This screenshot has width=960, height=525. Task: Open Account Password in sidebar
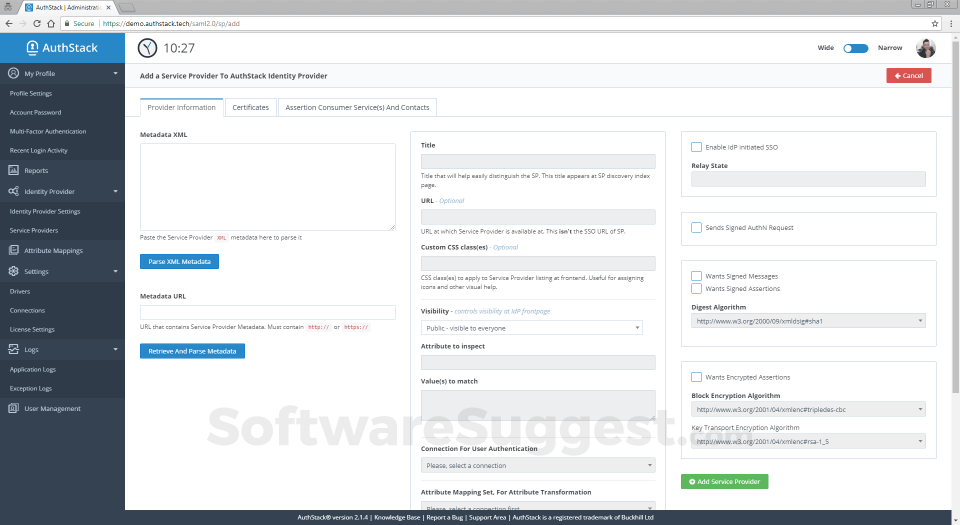[36, 113]
